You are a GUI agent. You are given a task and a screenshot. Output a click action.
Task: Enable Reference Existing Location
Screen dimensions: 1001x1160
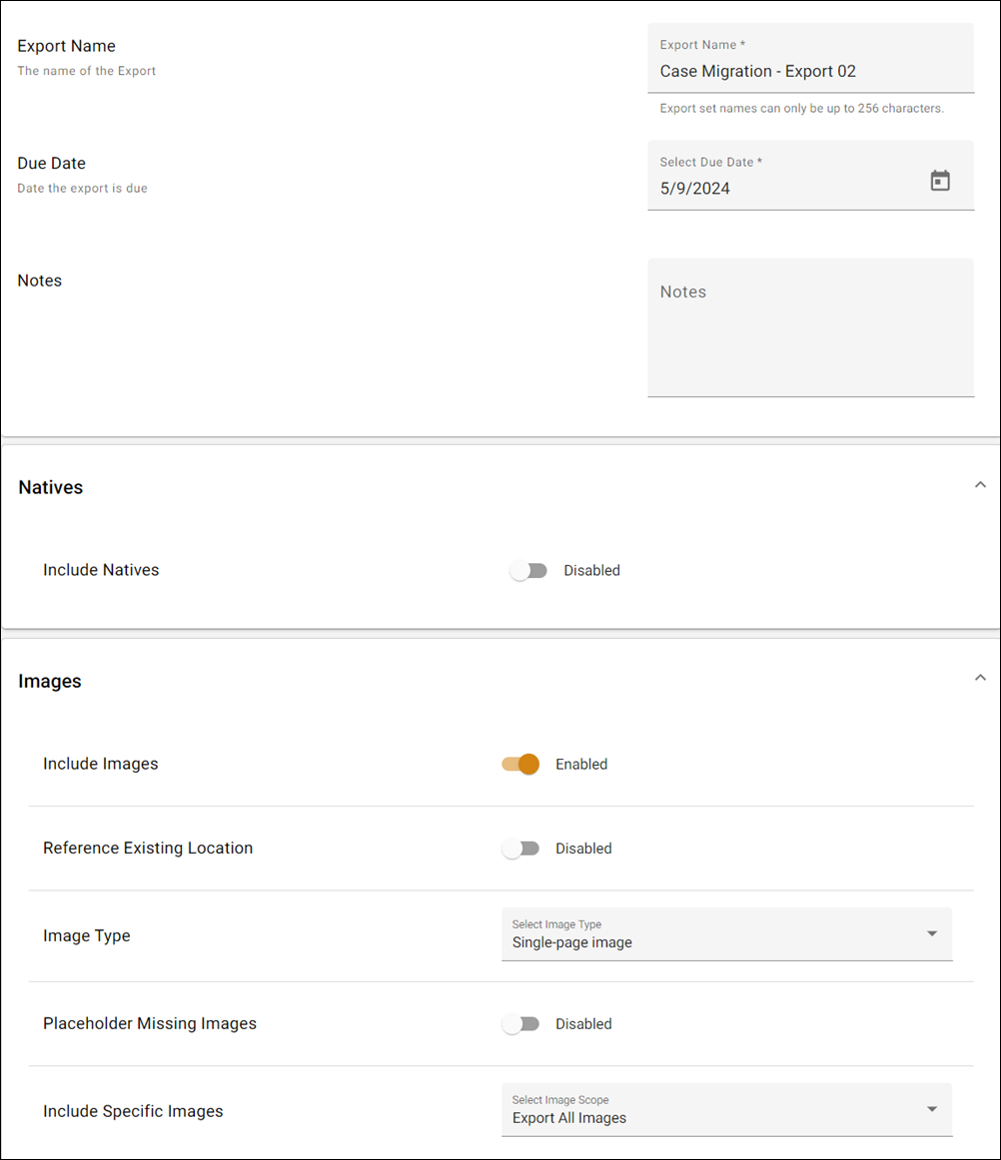click(521, 848)
